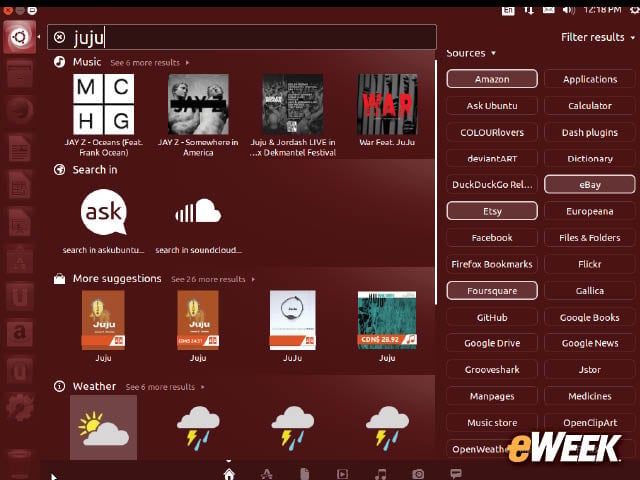Viewport: 640px width, 480px height.
Task: Open the sound volume indicator
Action: tap(569, 10)
